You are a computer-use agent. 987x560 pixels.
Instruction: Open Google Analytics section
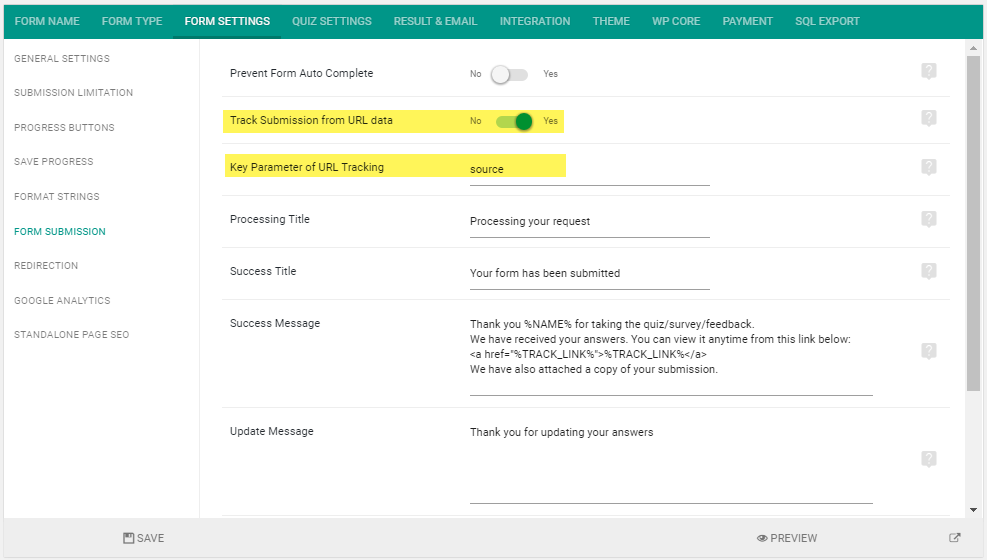tap(62, 301)
